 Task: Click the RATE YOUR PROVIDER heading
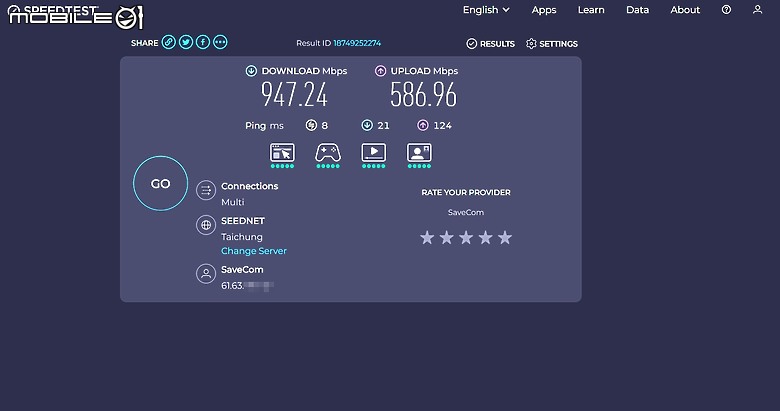pyautogui.click(x=466, y=192)
